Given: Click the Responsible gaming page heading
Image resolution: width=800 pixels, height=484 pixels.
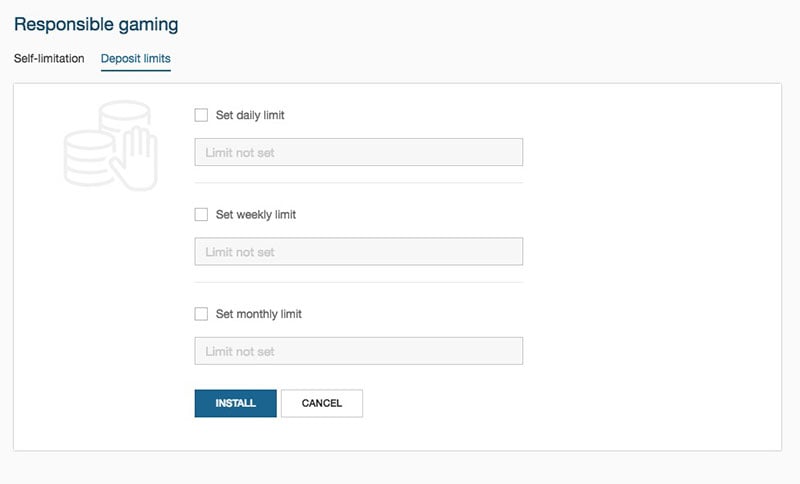Looking at the screenshot, I should [96, 24].
